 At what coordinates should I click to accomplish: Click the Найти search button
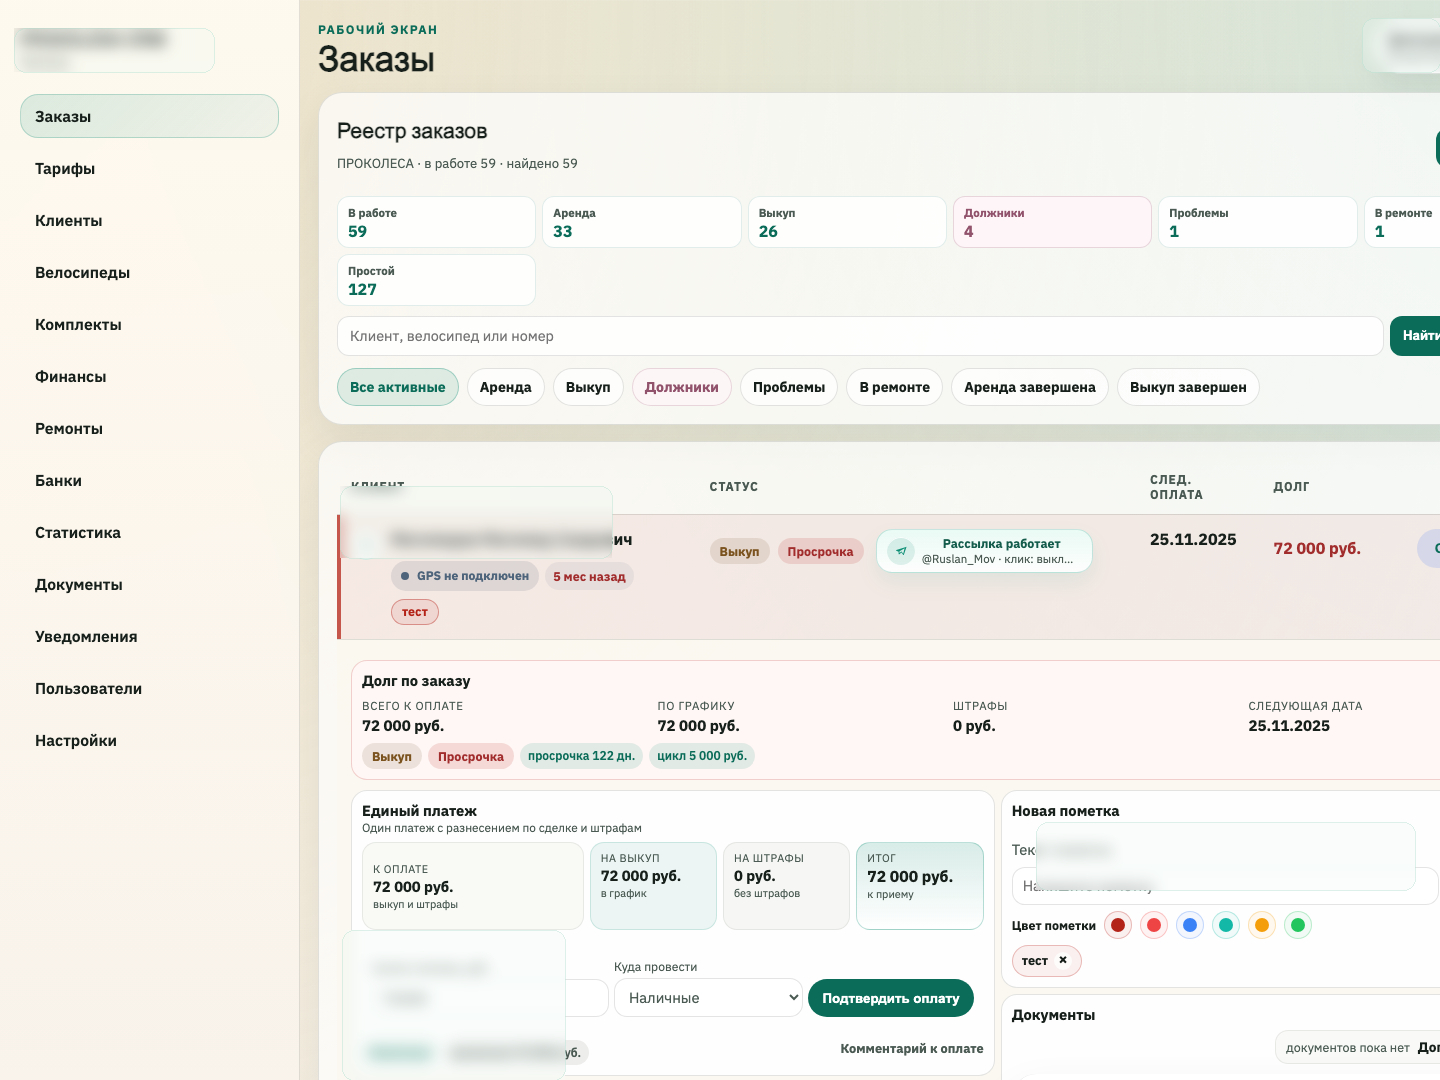click(x=1416, y=336)
